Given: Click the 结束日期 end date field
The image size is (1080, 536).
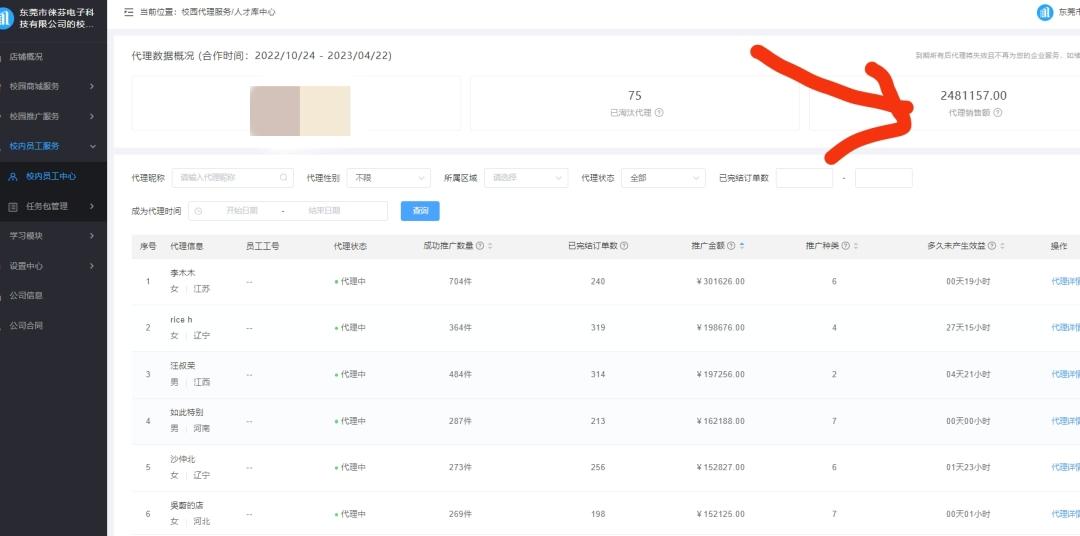Looking at the screenshot, I should 324,211.
